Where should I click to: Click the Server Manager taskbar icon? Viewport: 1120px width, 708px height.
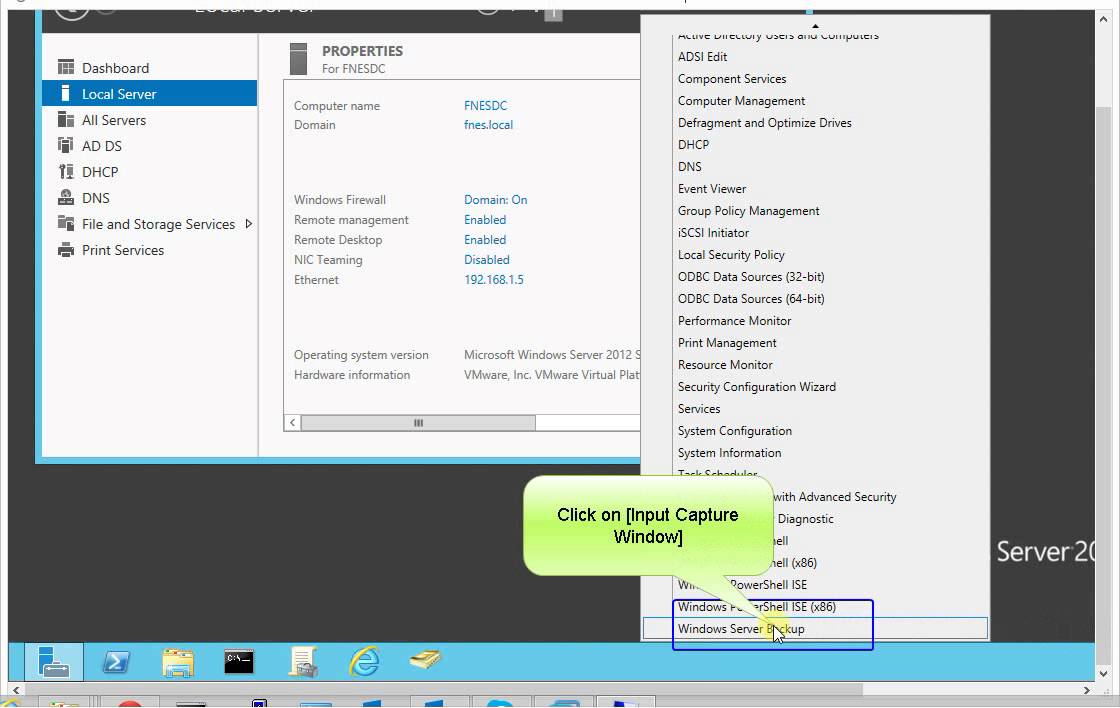tap(54, 662)
